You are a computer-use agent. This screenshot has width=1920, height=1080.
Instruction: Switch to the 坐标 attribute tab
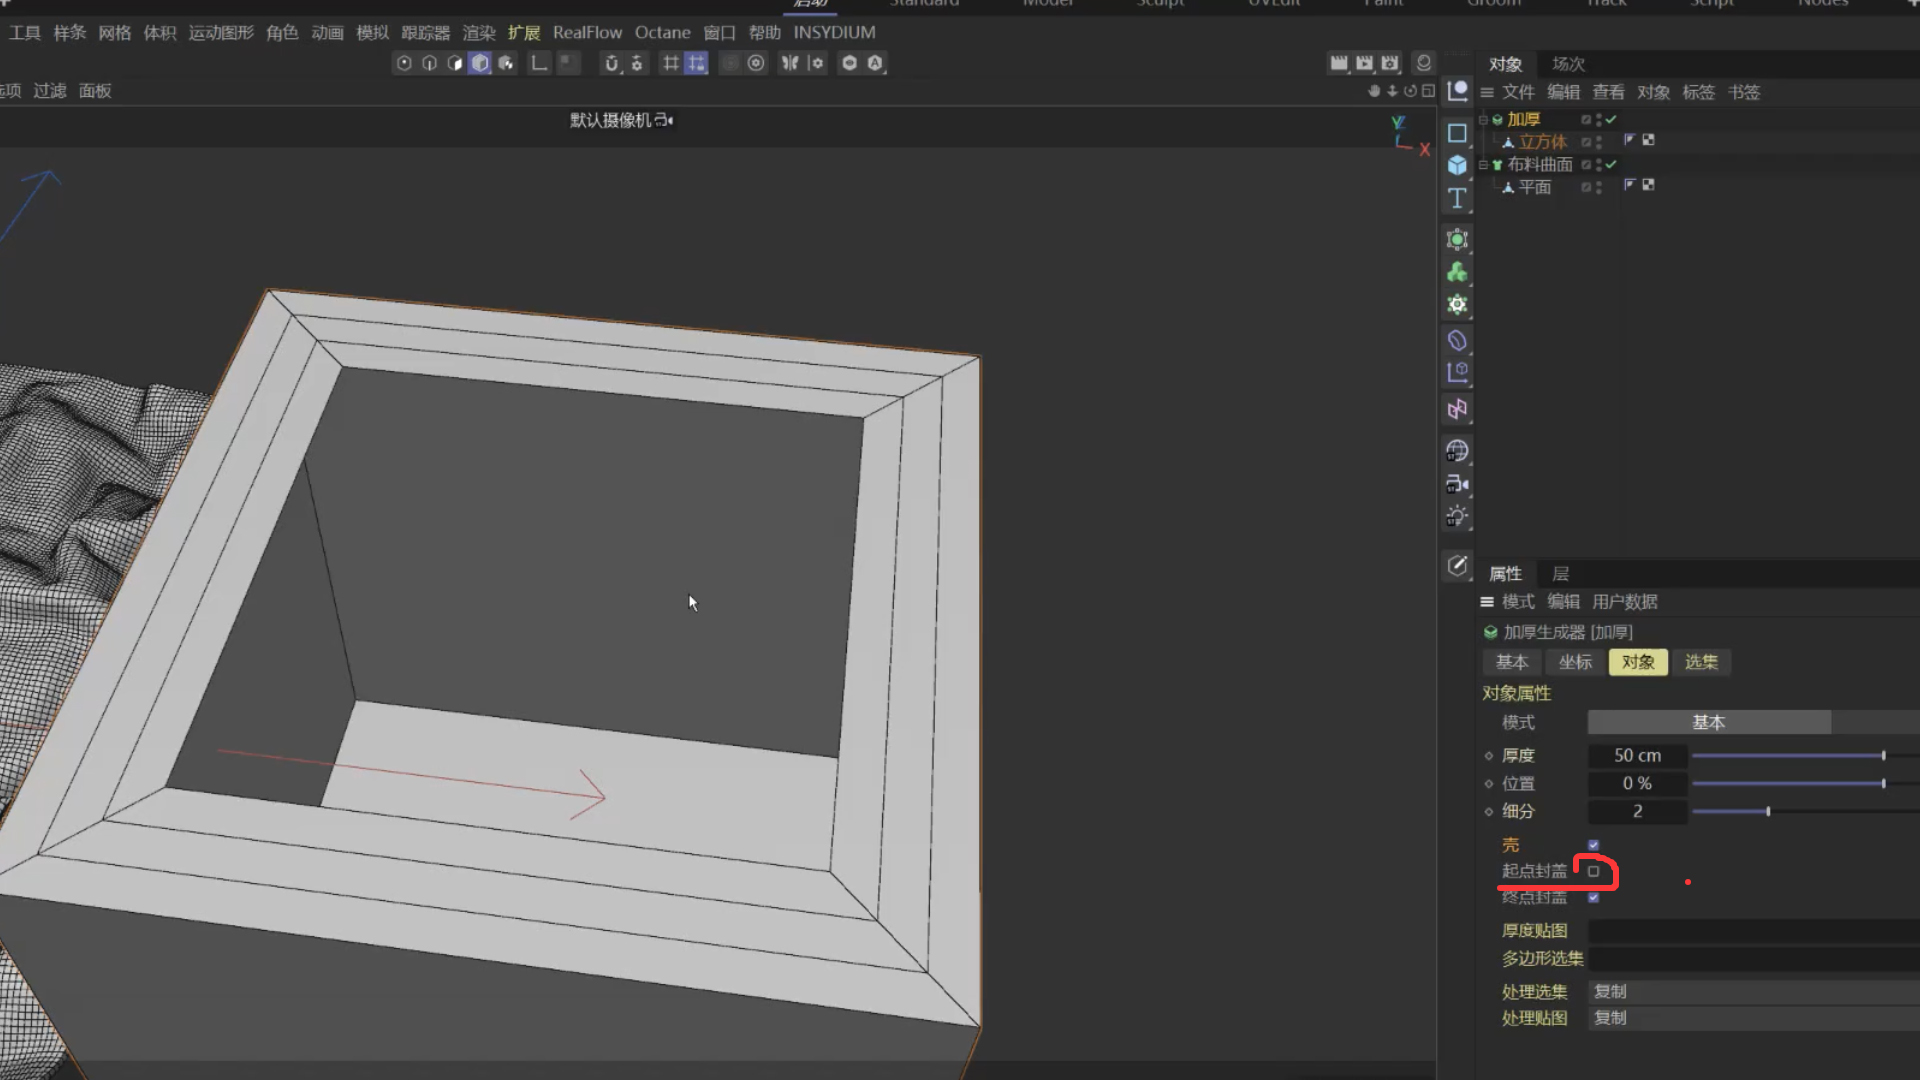tap(1574, 662)
